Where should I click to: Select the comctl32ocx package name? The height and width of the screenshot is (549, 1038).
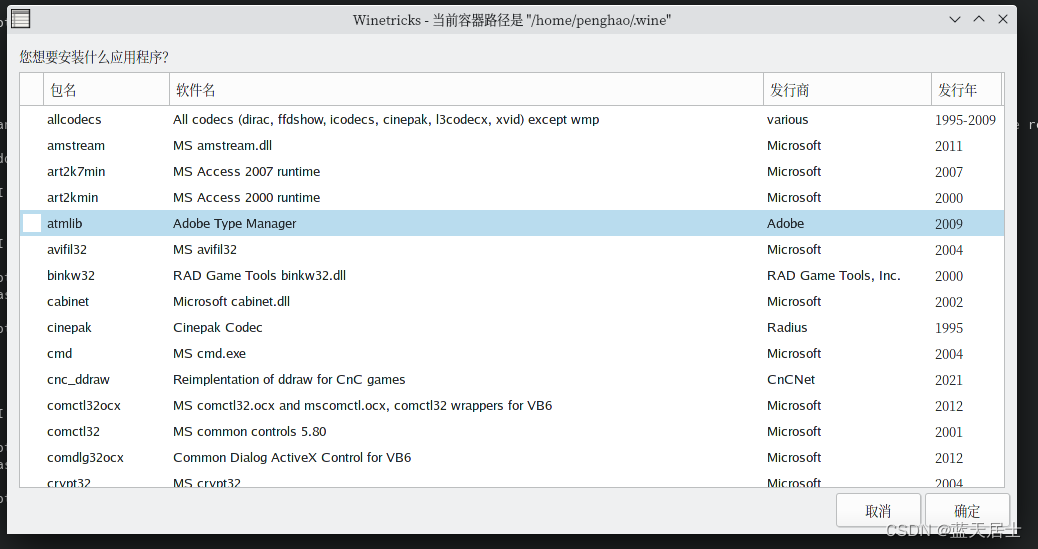coord(83,405)
